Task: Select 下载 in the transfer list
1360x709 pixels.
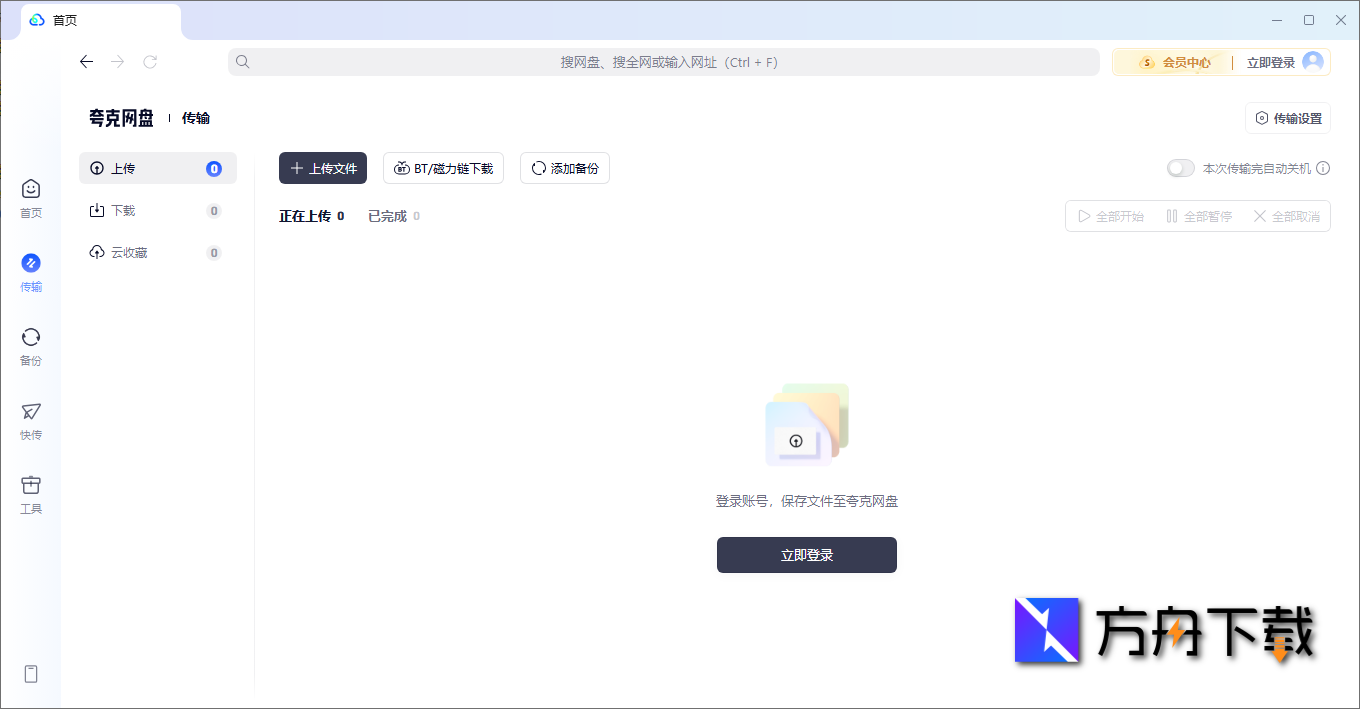Action: click(x=124, y=210)
